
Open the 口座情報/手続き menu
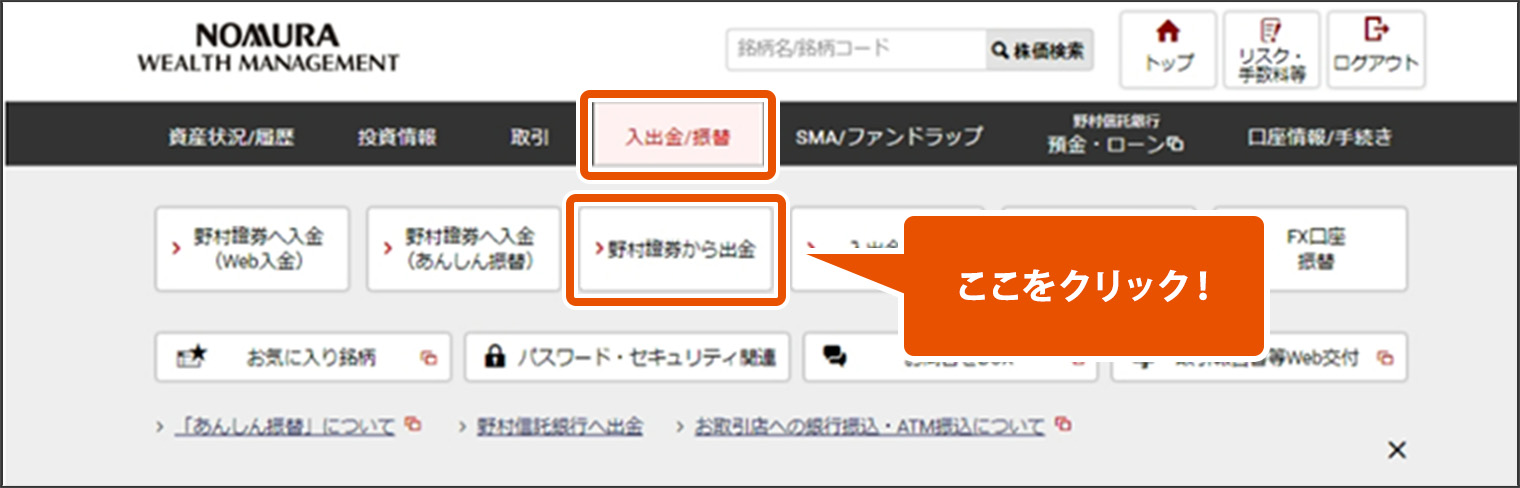click(x=1319, y=137)
